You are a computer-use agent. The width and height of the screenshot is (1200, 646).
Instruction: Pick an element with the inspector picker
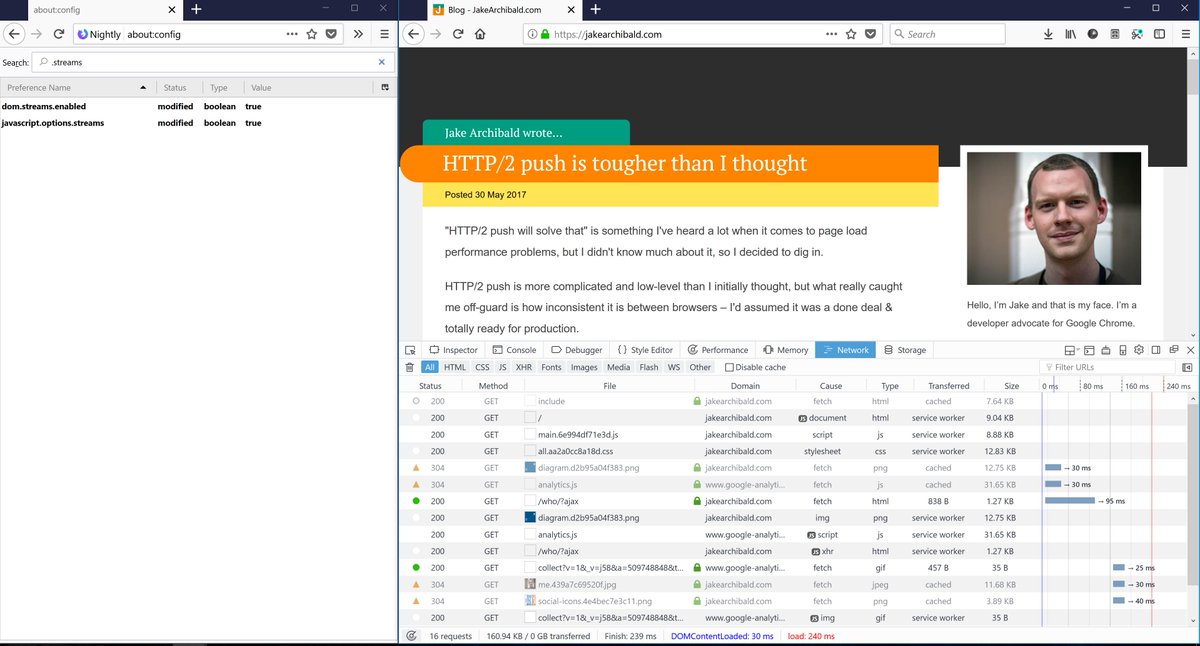click(410, 350)
